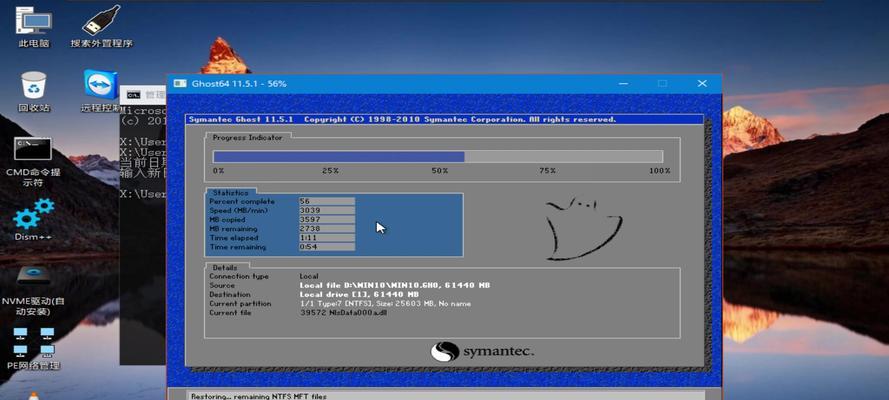Click the Speed (MB/min) value 3039

[x=327, y=210]
